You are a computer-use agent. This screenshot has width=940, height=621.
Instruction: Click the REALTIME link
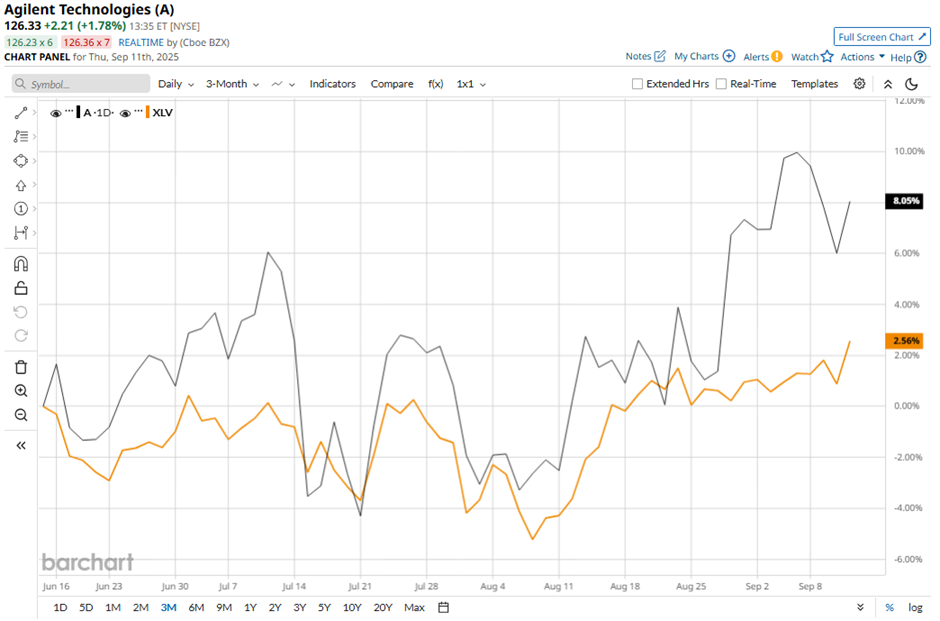pyautogui.click(x=141, y=43)
